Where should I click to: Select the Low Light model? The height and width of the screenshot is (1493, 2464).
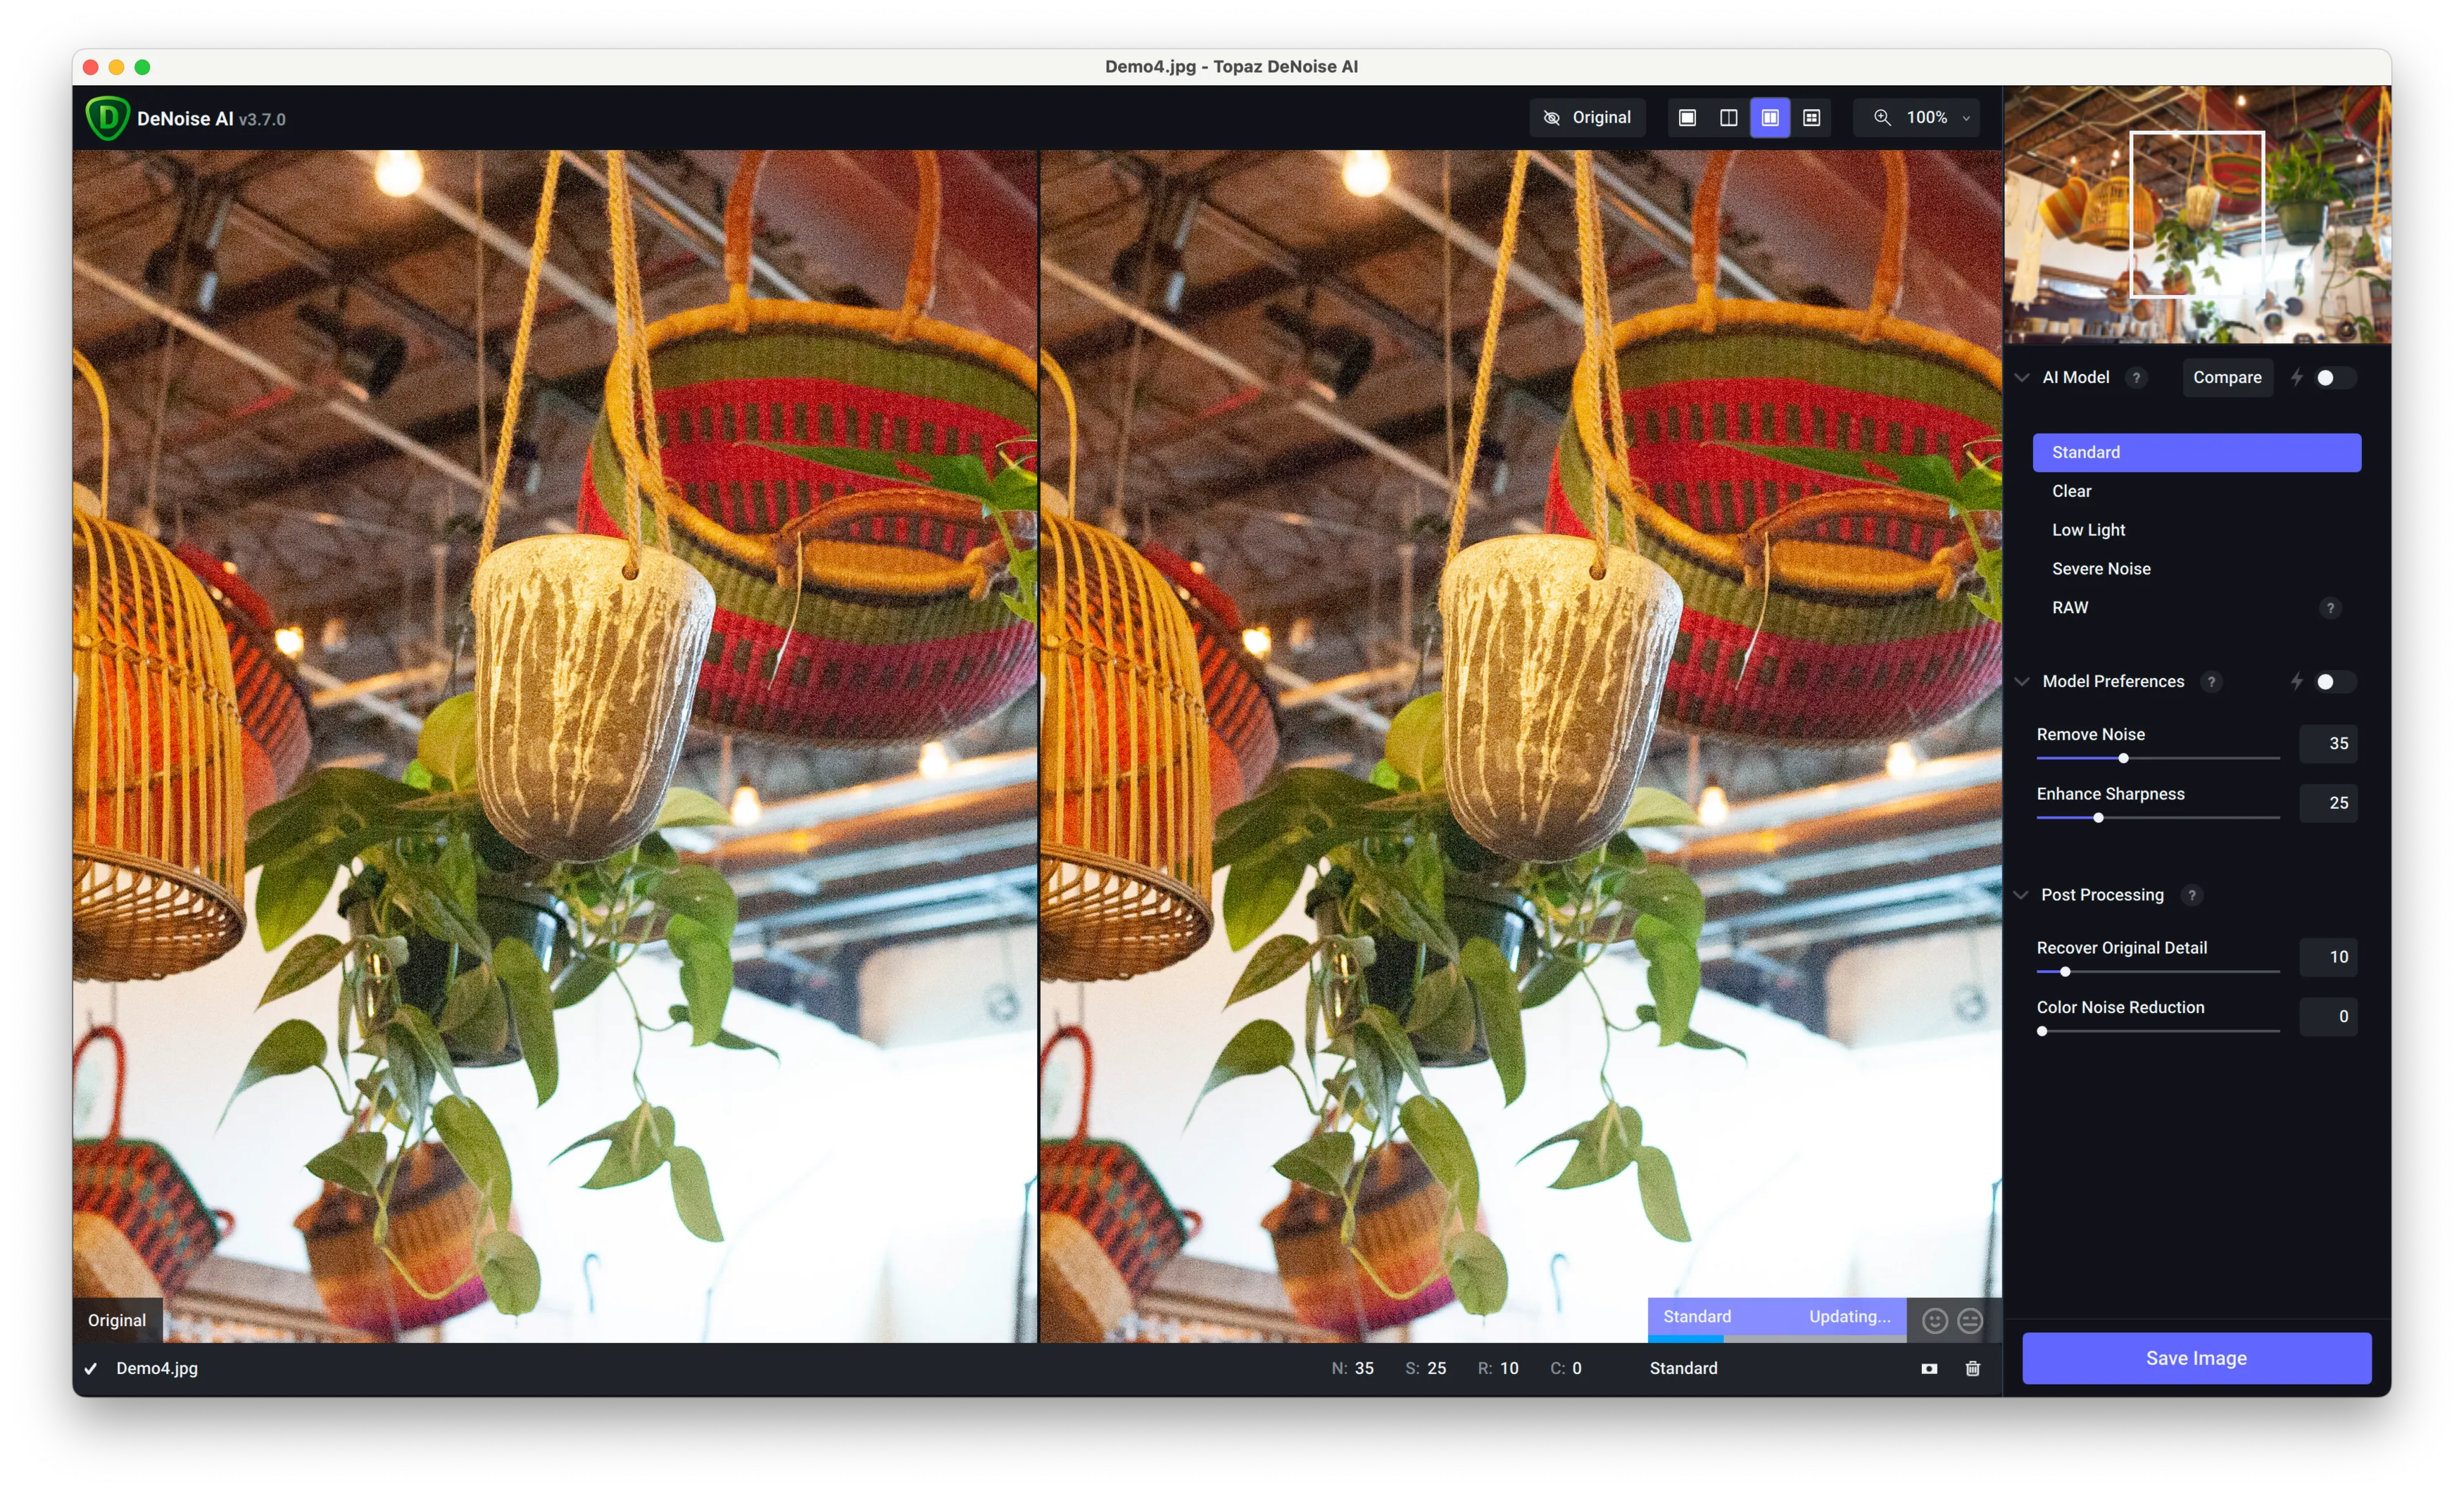coord(2088,530)
